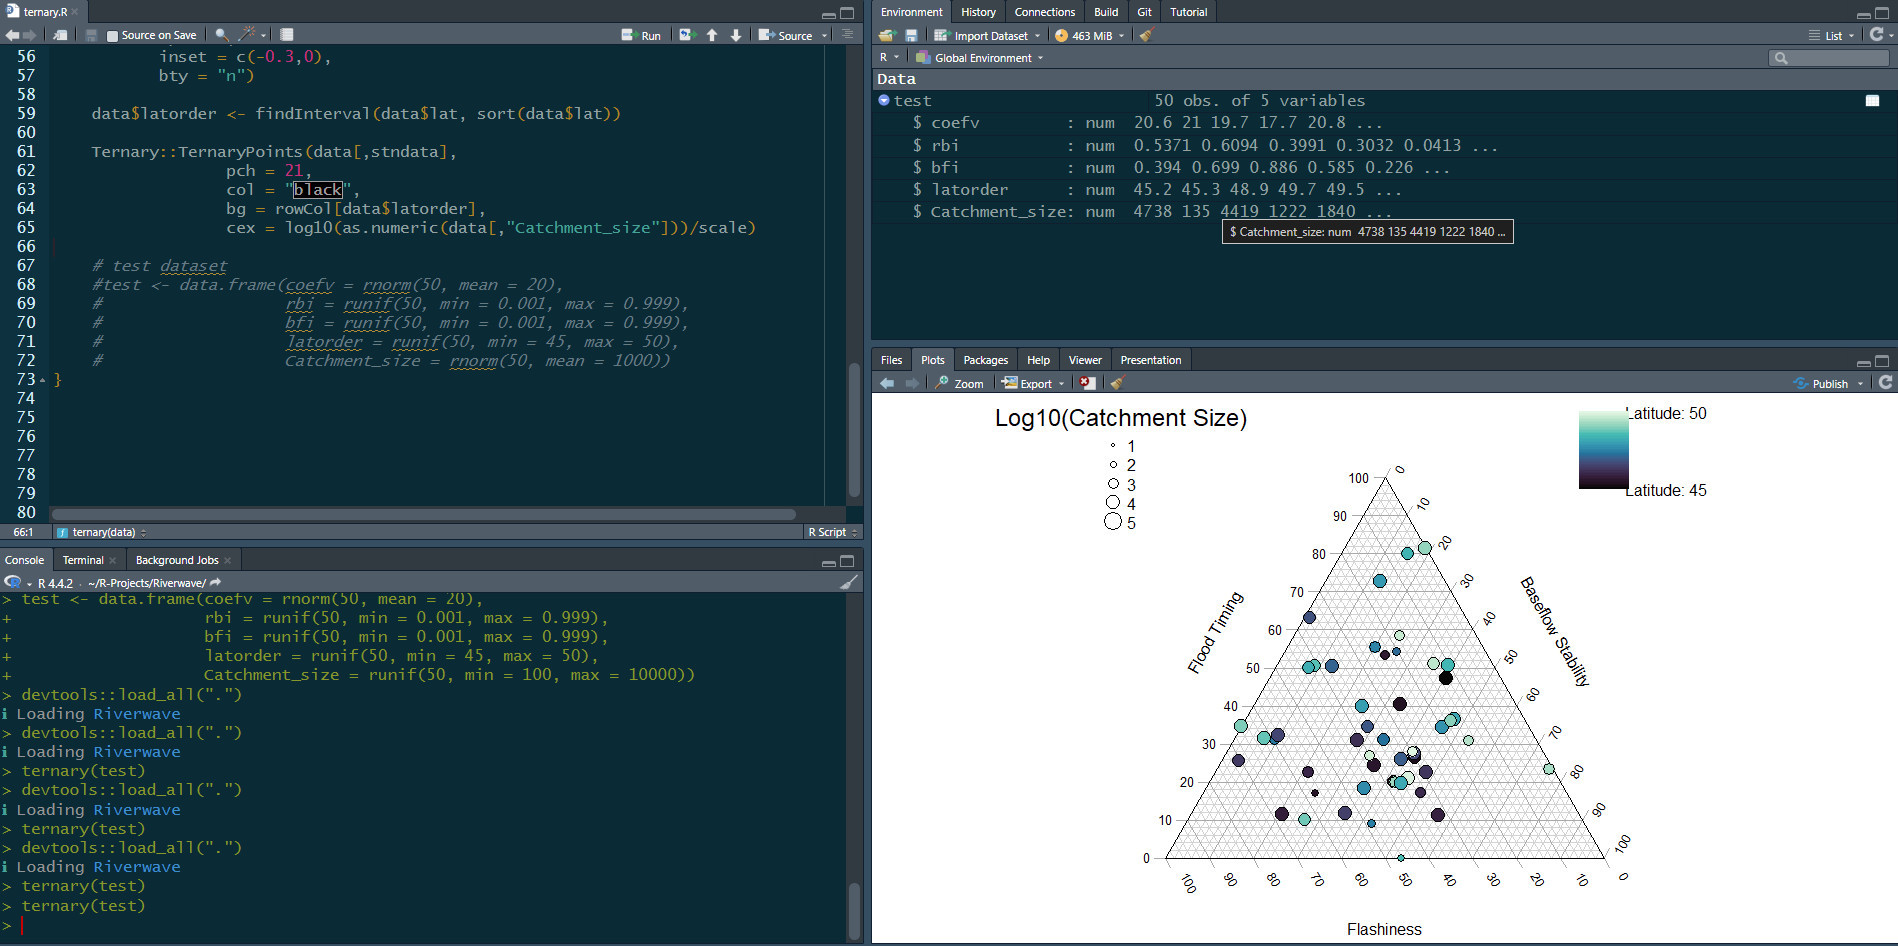Image resolution: width=1898 pixels, height=946 pixels.
Task: View current working directory arrow in console
Action: (215, 582)
